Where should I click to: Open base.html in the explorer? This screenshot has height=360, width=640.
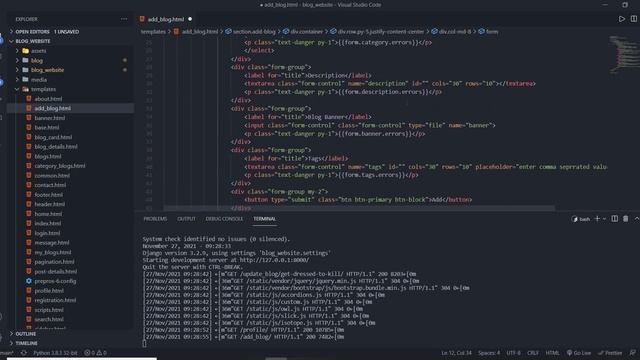coord(47,127)
